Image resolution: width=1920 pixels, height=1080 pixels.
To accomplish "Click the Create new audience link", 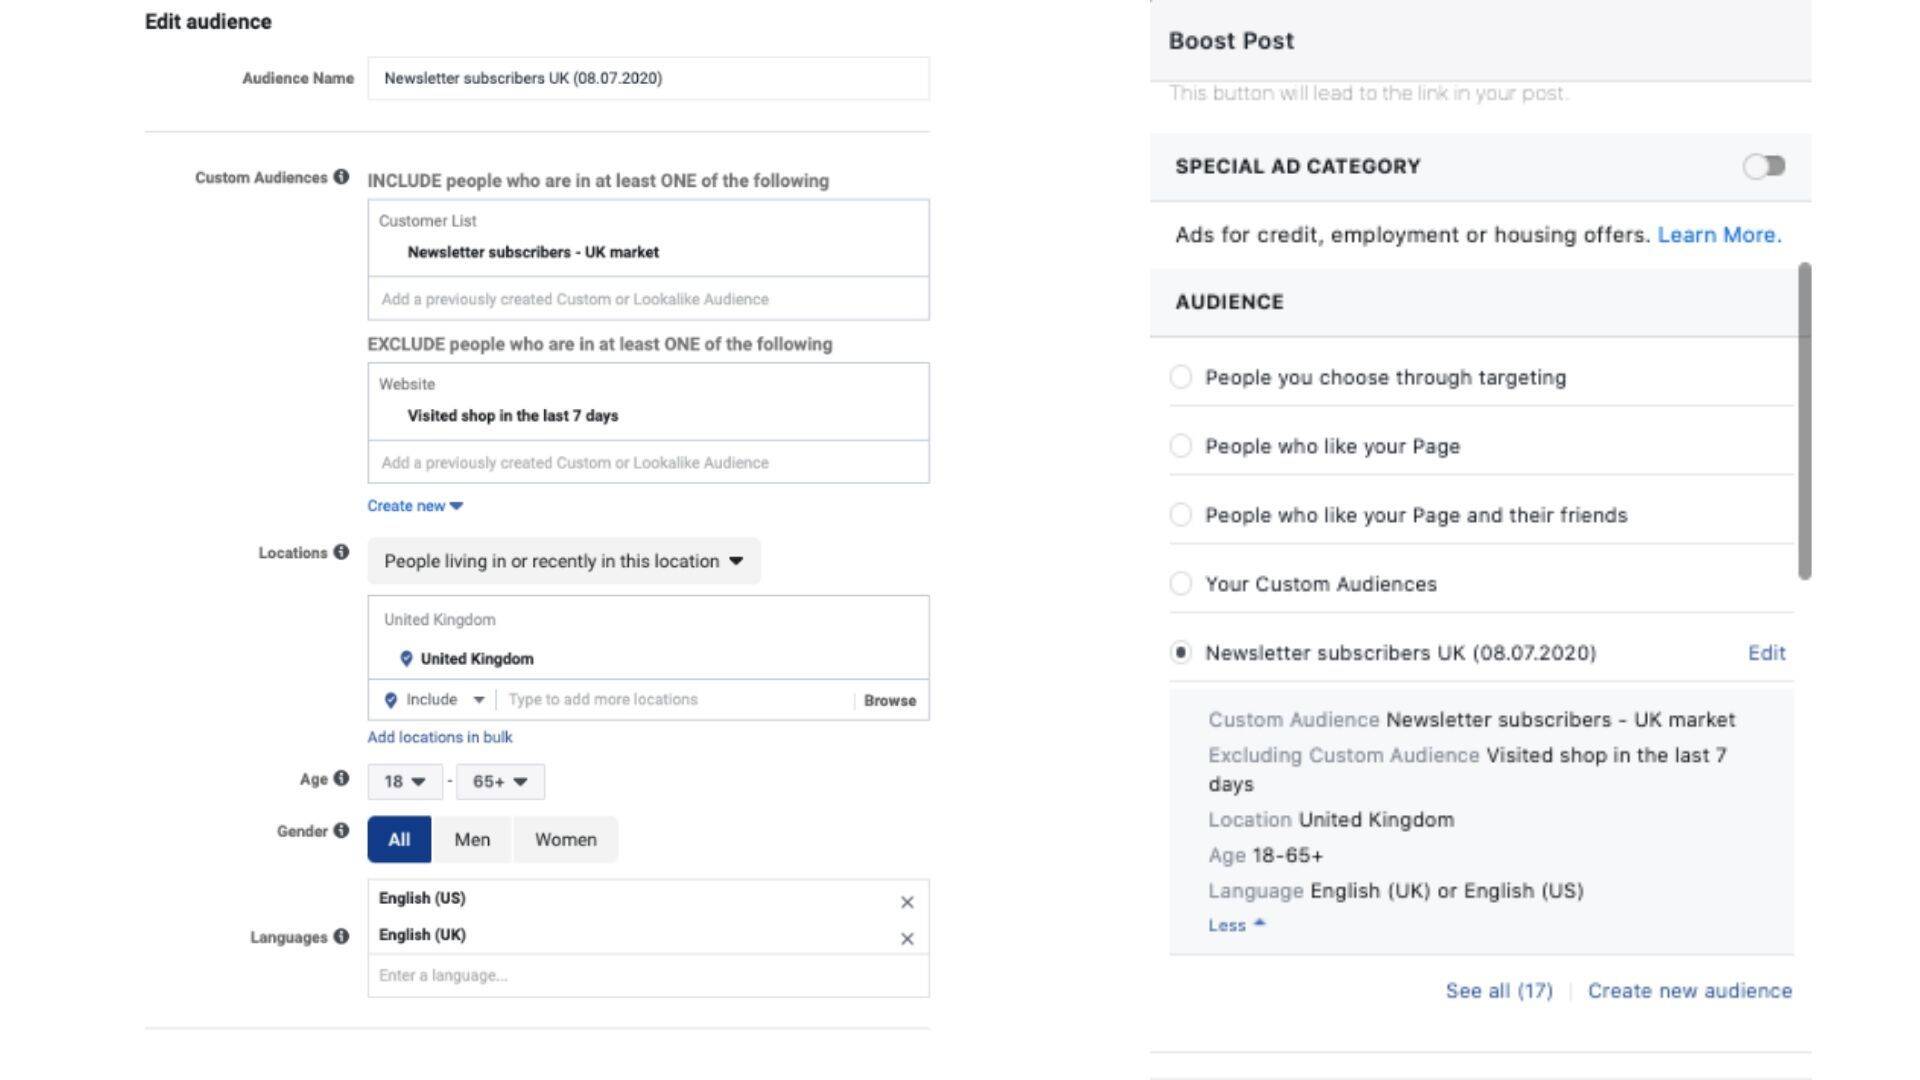I will point(1689,990).
